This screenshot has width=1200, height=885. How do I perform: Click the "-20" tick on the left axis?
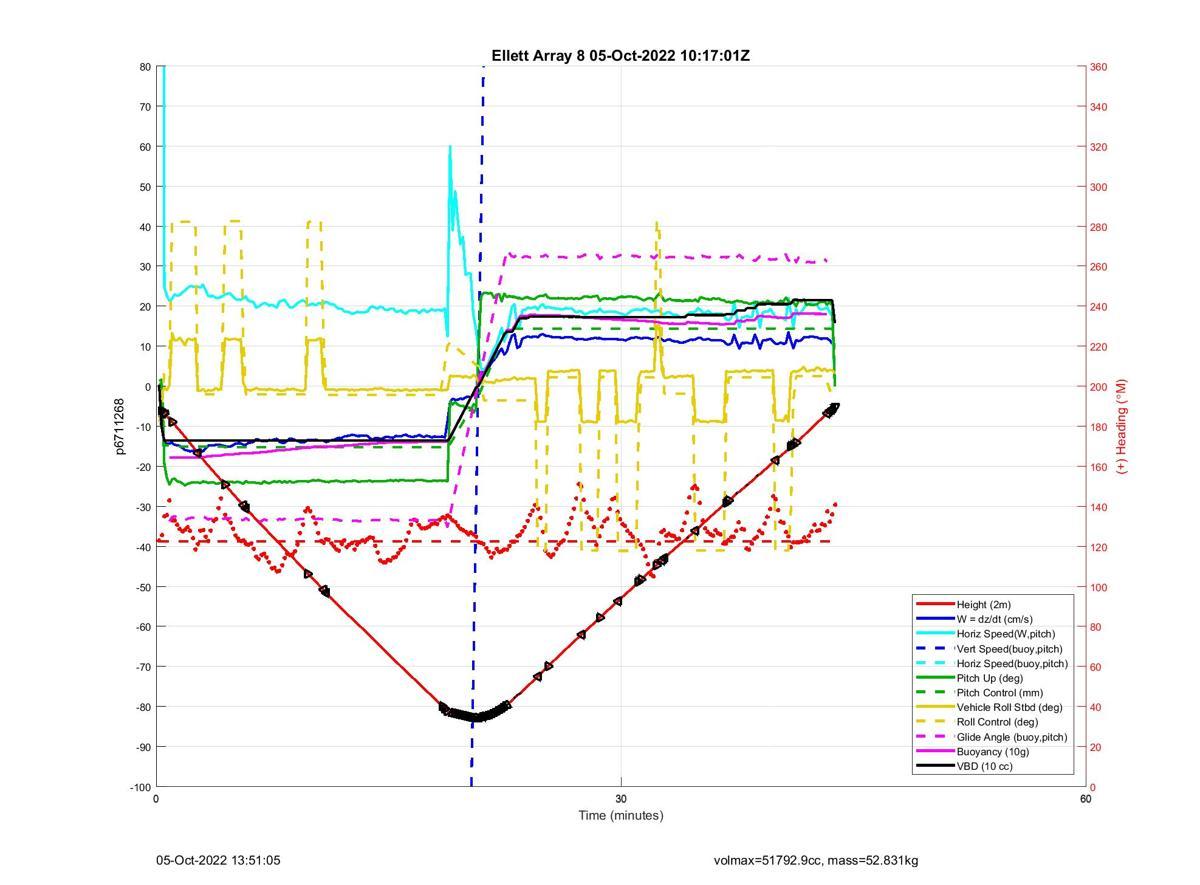143,467
